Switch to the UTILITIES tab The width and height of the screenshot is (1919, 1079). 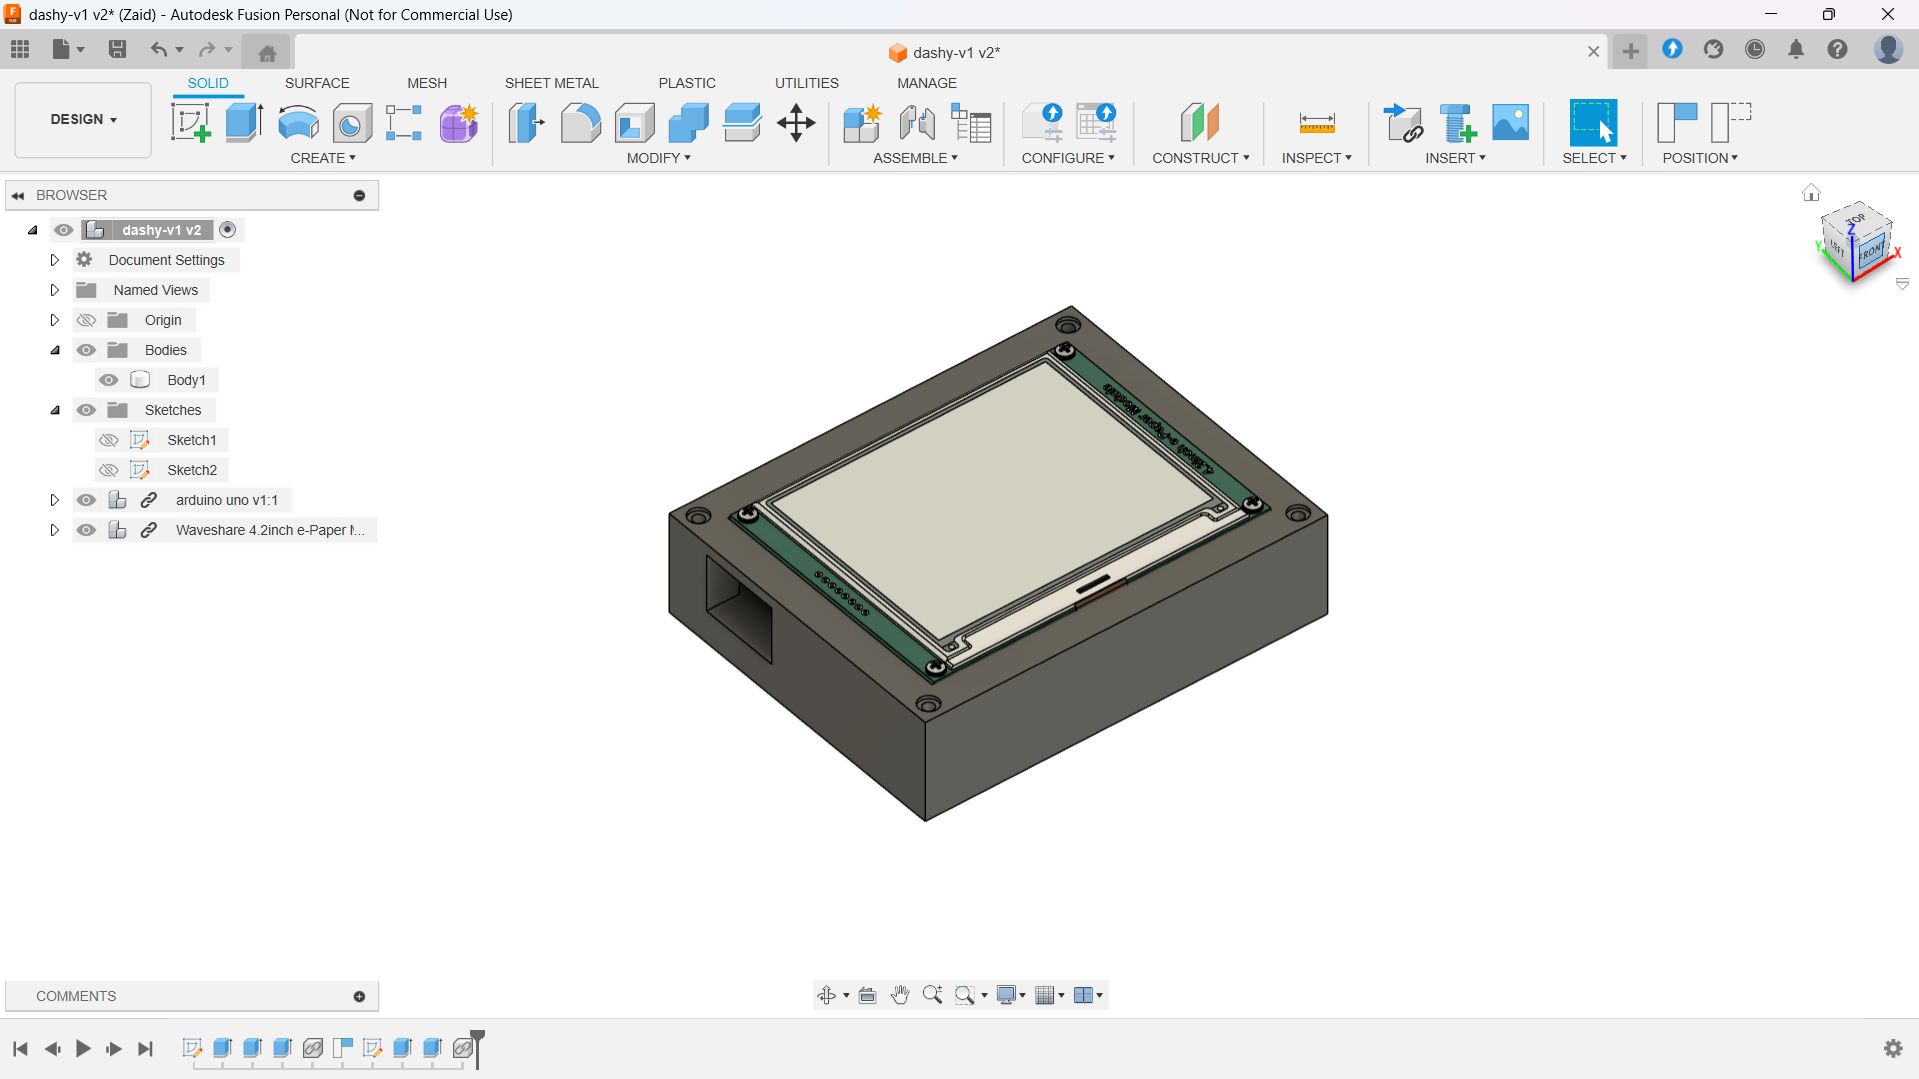click(x=806, y=83)
